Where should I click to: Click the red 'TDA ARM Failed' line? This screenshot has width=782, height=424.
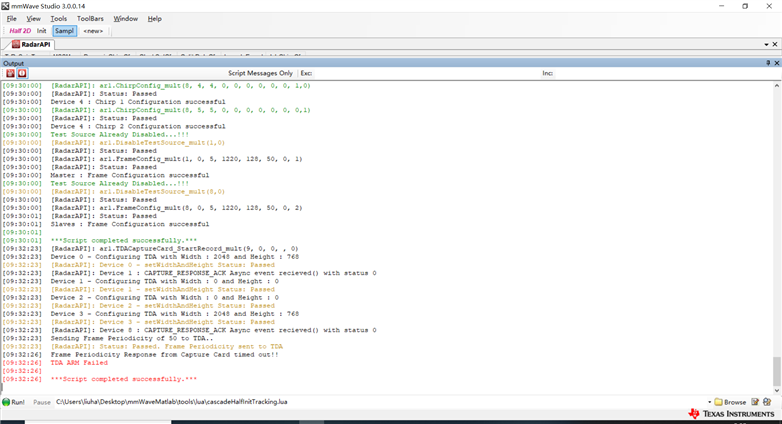(x=79, y=363)
